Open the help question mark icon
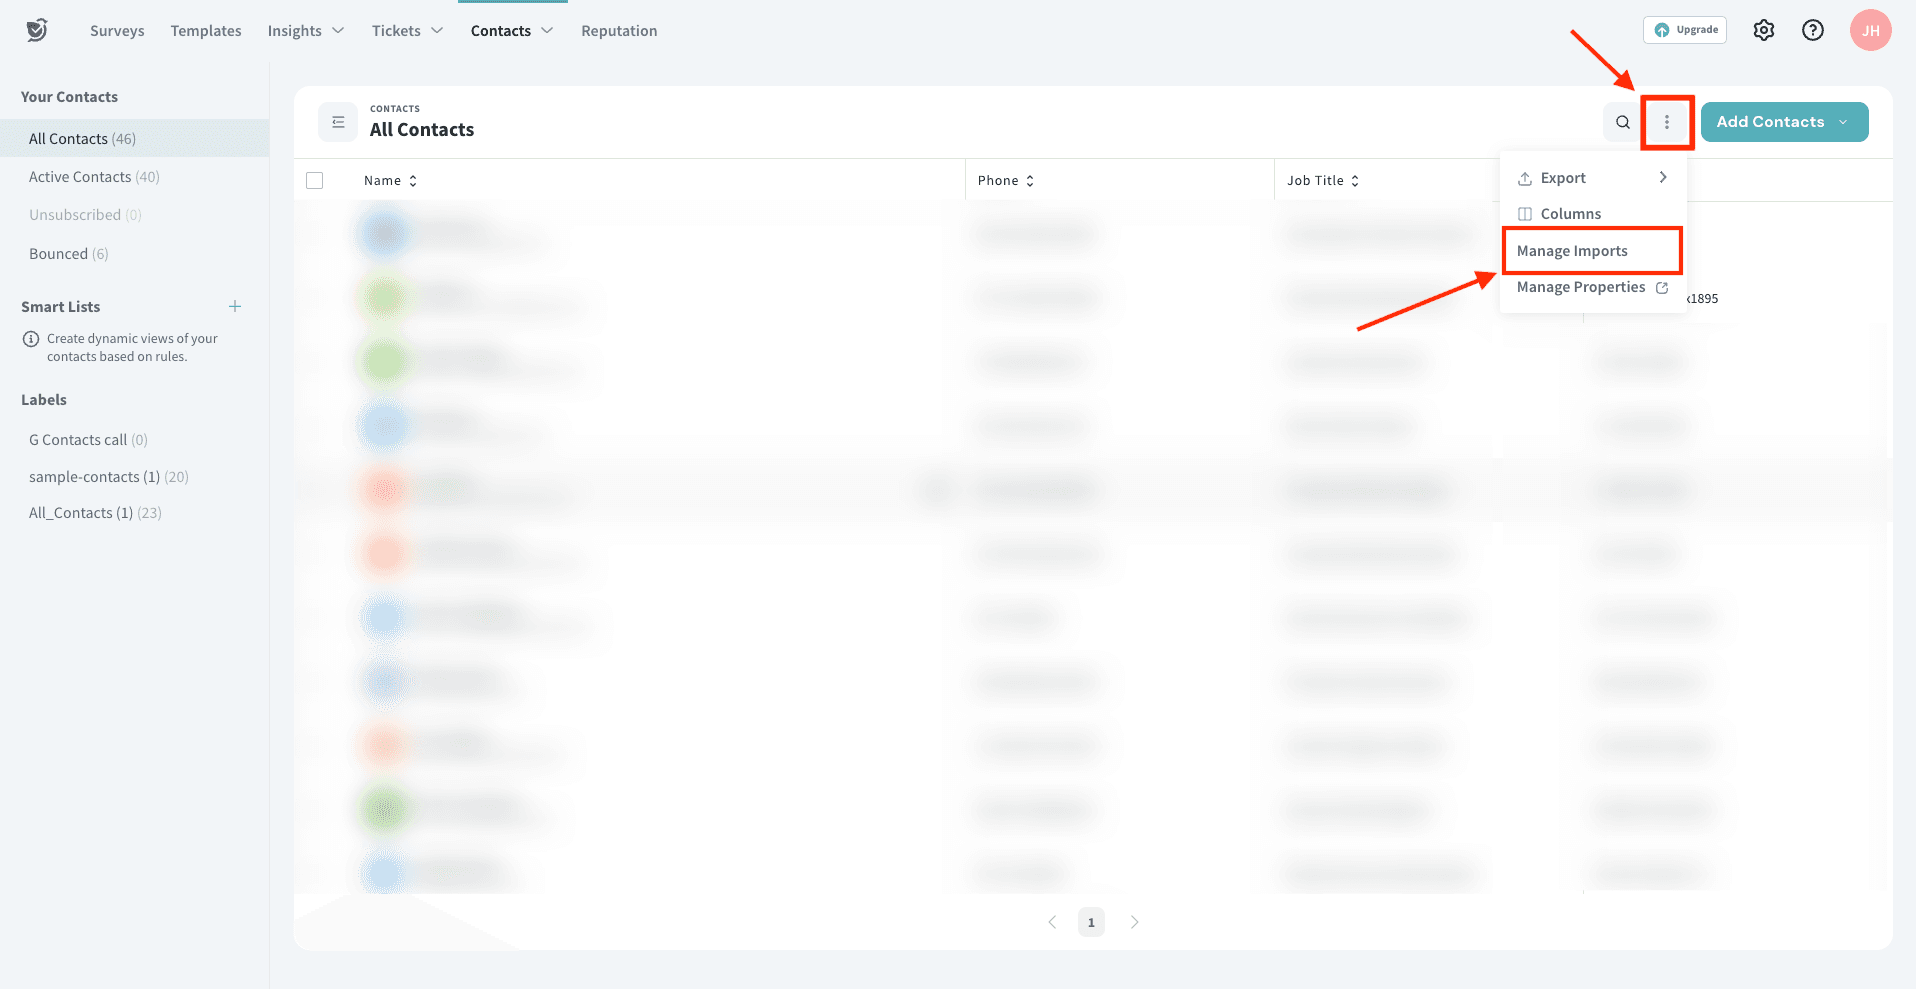 pyautogui.click(x=1812, y=30)
